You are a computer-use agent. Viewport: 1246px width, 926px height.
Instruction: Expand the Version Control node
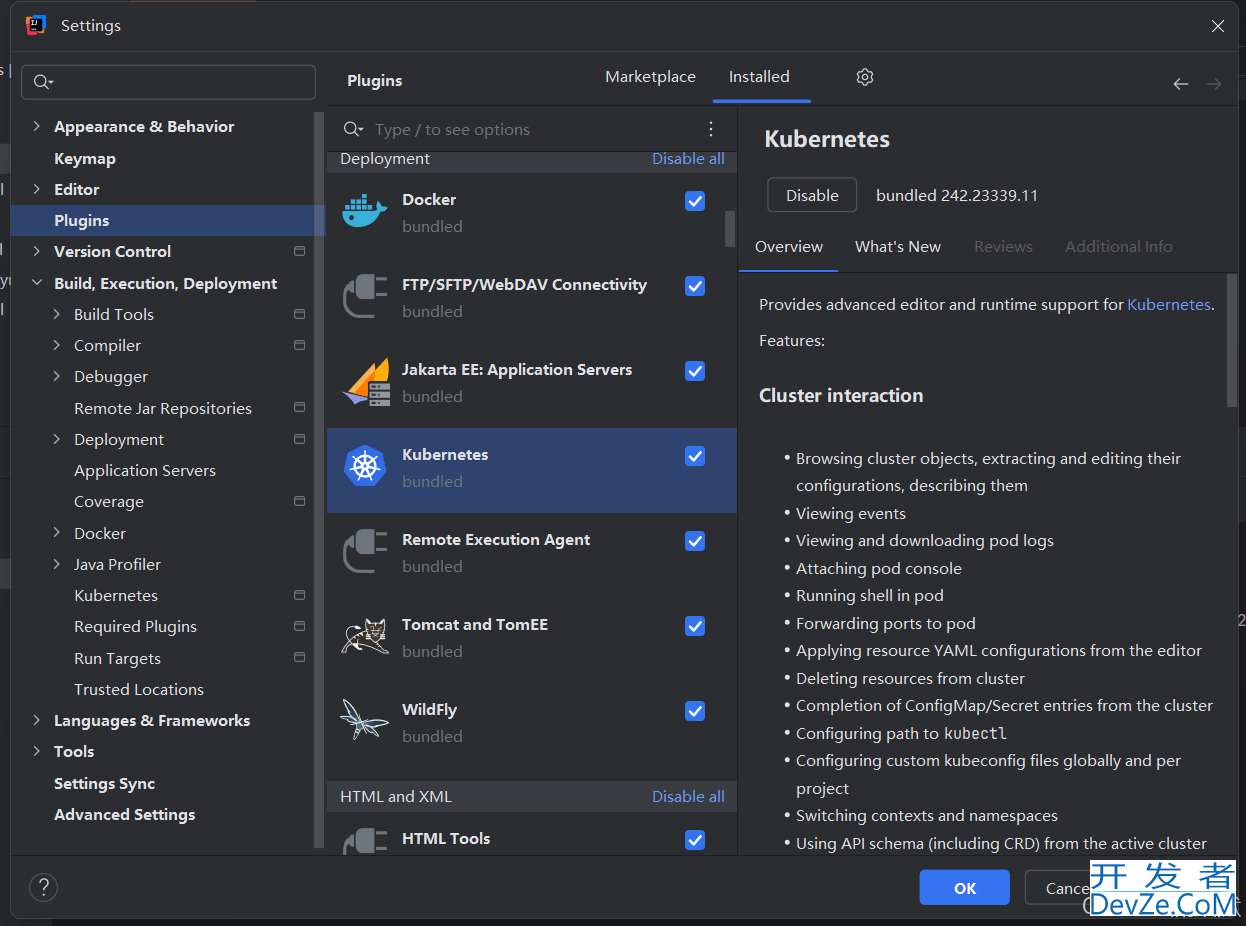click(37, 251)
